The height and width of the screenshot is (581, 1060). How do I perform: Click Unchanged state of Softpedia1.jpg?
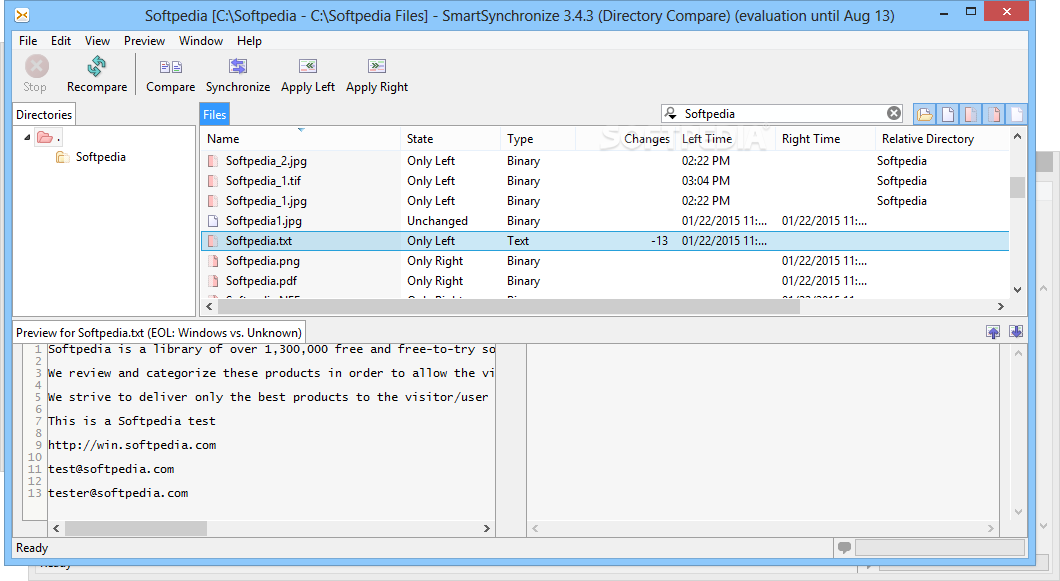click(x=437, y=220)
